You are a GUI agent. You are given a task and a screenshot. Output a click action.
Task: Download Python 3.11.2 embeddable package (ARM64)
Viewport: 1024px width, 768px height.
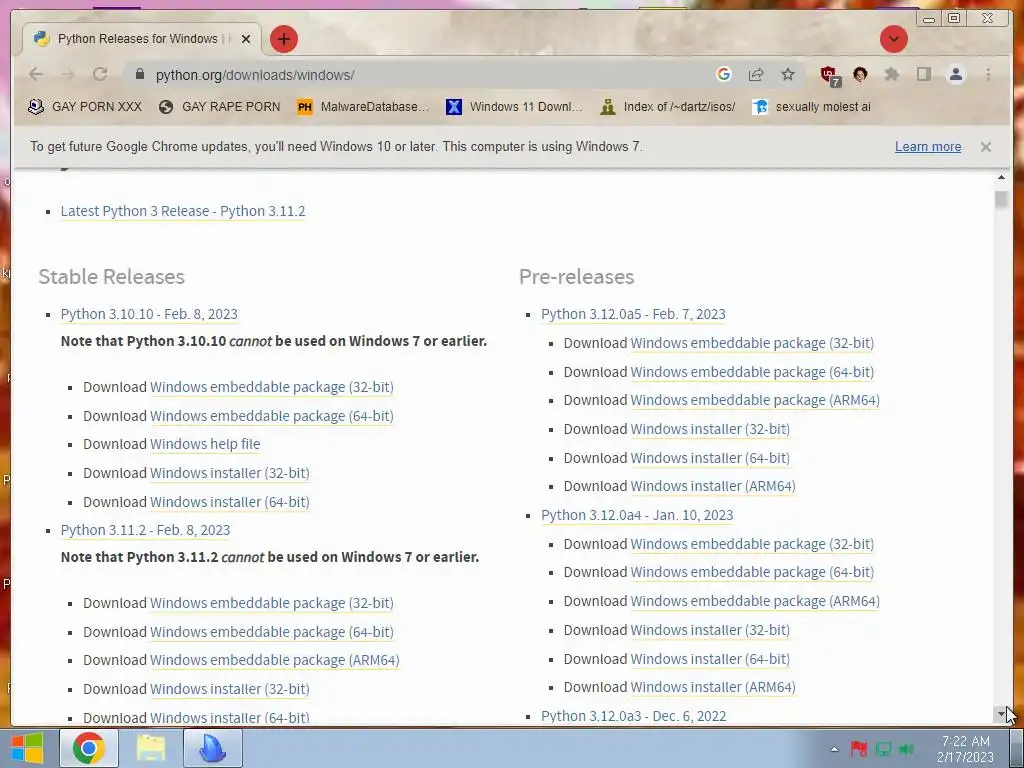275,660
